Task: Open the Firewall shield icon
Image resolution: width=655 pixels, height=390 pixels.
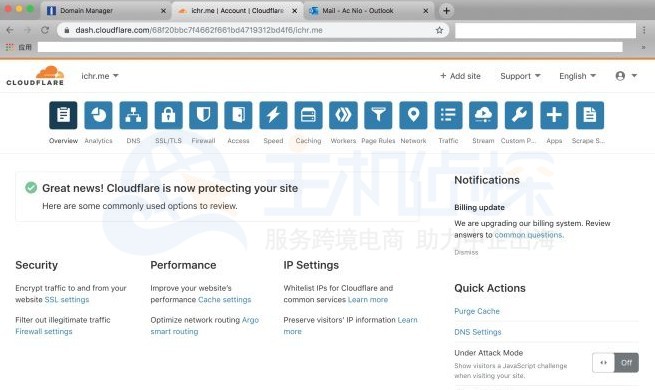Action: pyautogui.click(x=203, y=115)
